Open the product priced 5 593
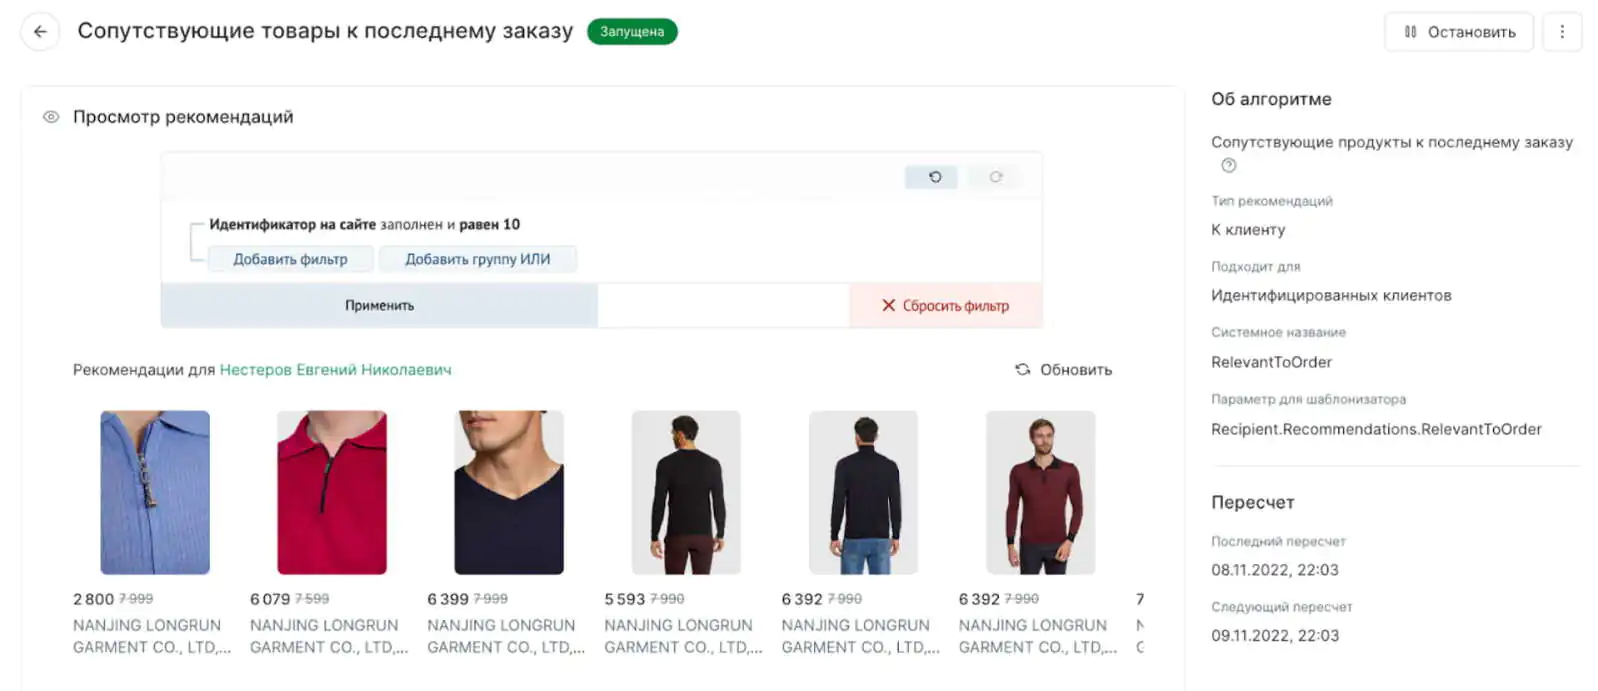The image size is (1598, 691). click(x=686, y=492)
